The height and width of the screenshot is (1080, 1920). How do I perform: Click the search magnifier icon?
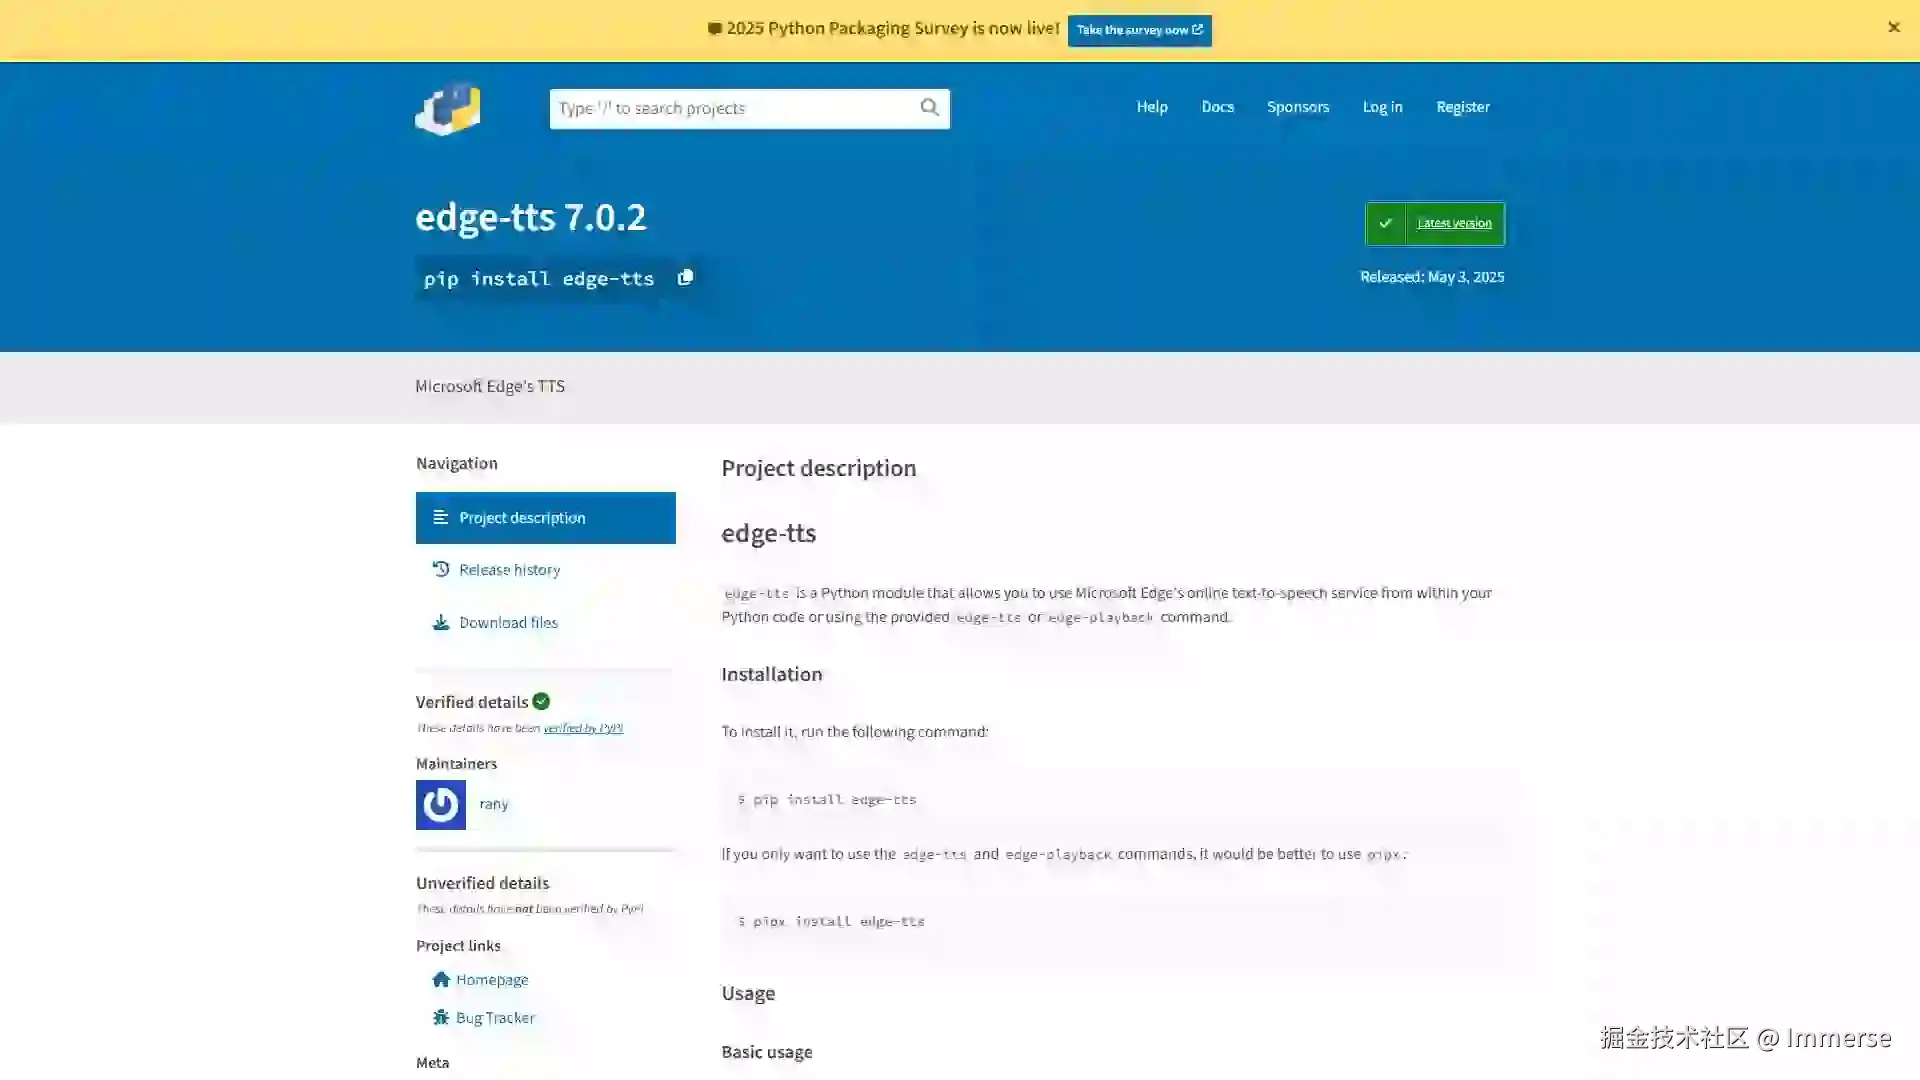click(929, 108)
